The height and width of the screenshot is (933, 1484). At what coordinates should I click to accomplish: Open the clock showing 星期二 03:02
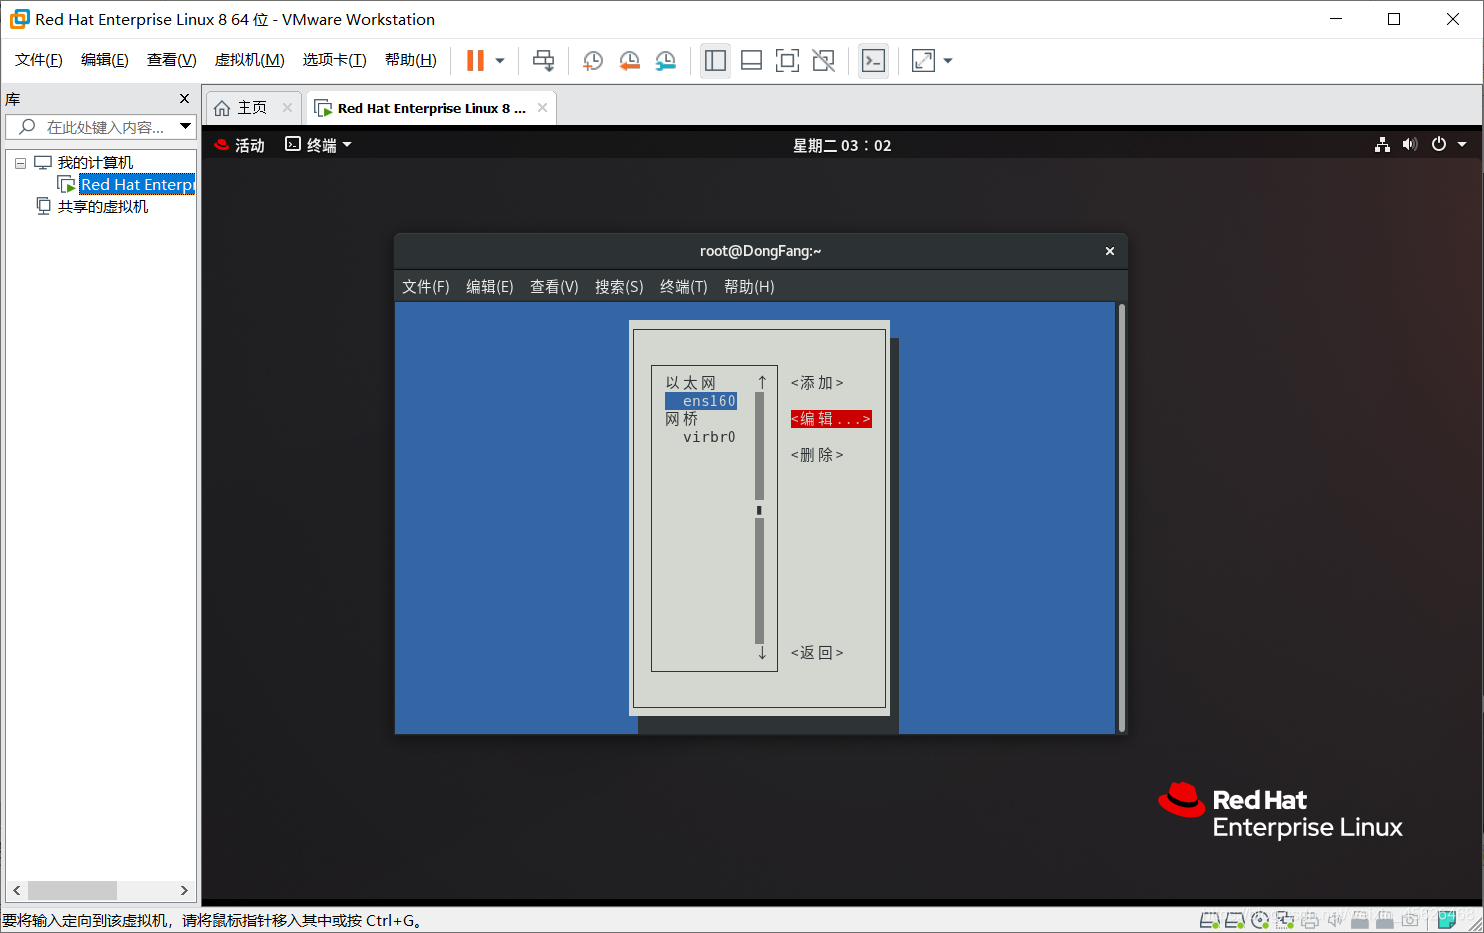[x=842, y=145]
